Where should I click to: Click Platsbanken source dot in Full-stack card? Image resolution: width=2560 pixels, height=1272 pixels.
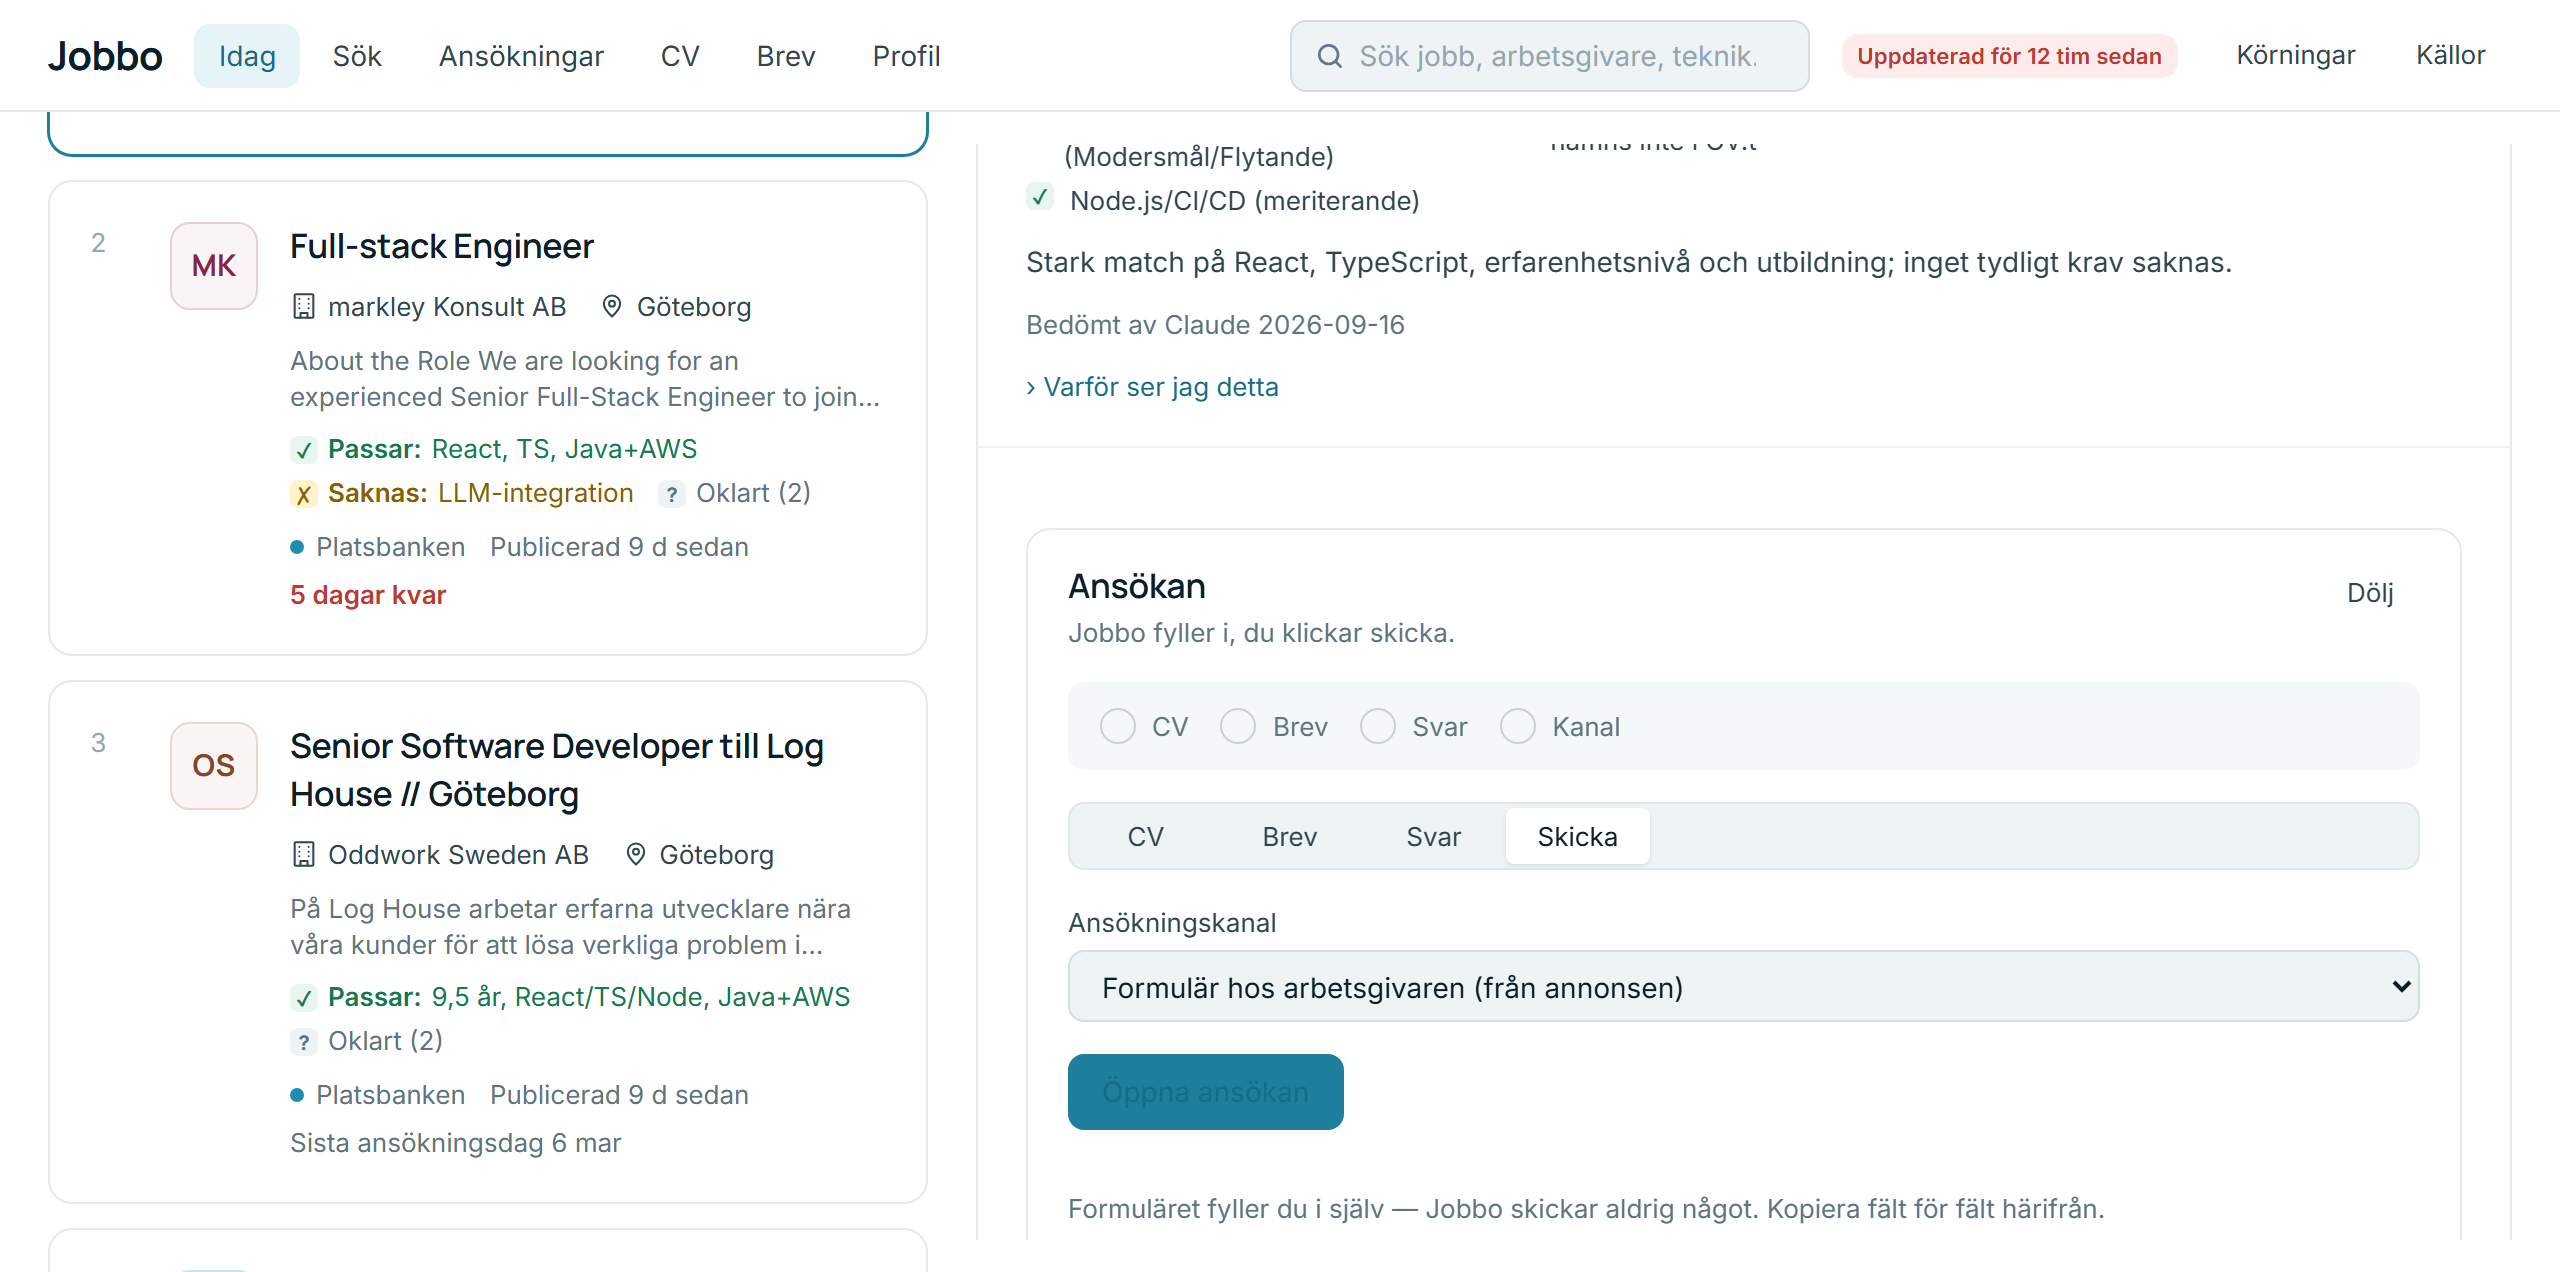(297, 547)
